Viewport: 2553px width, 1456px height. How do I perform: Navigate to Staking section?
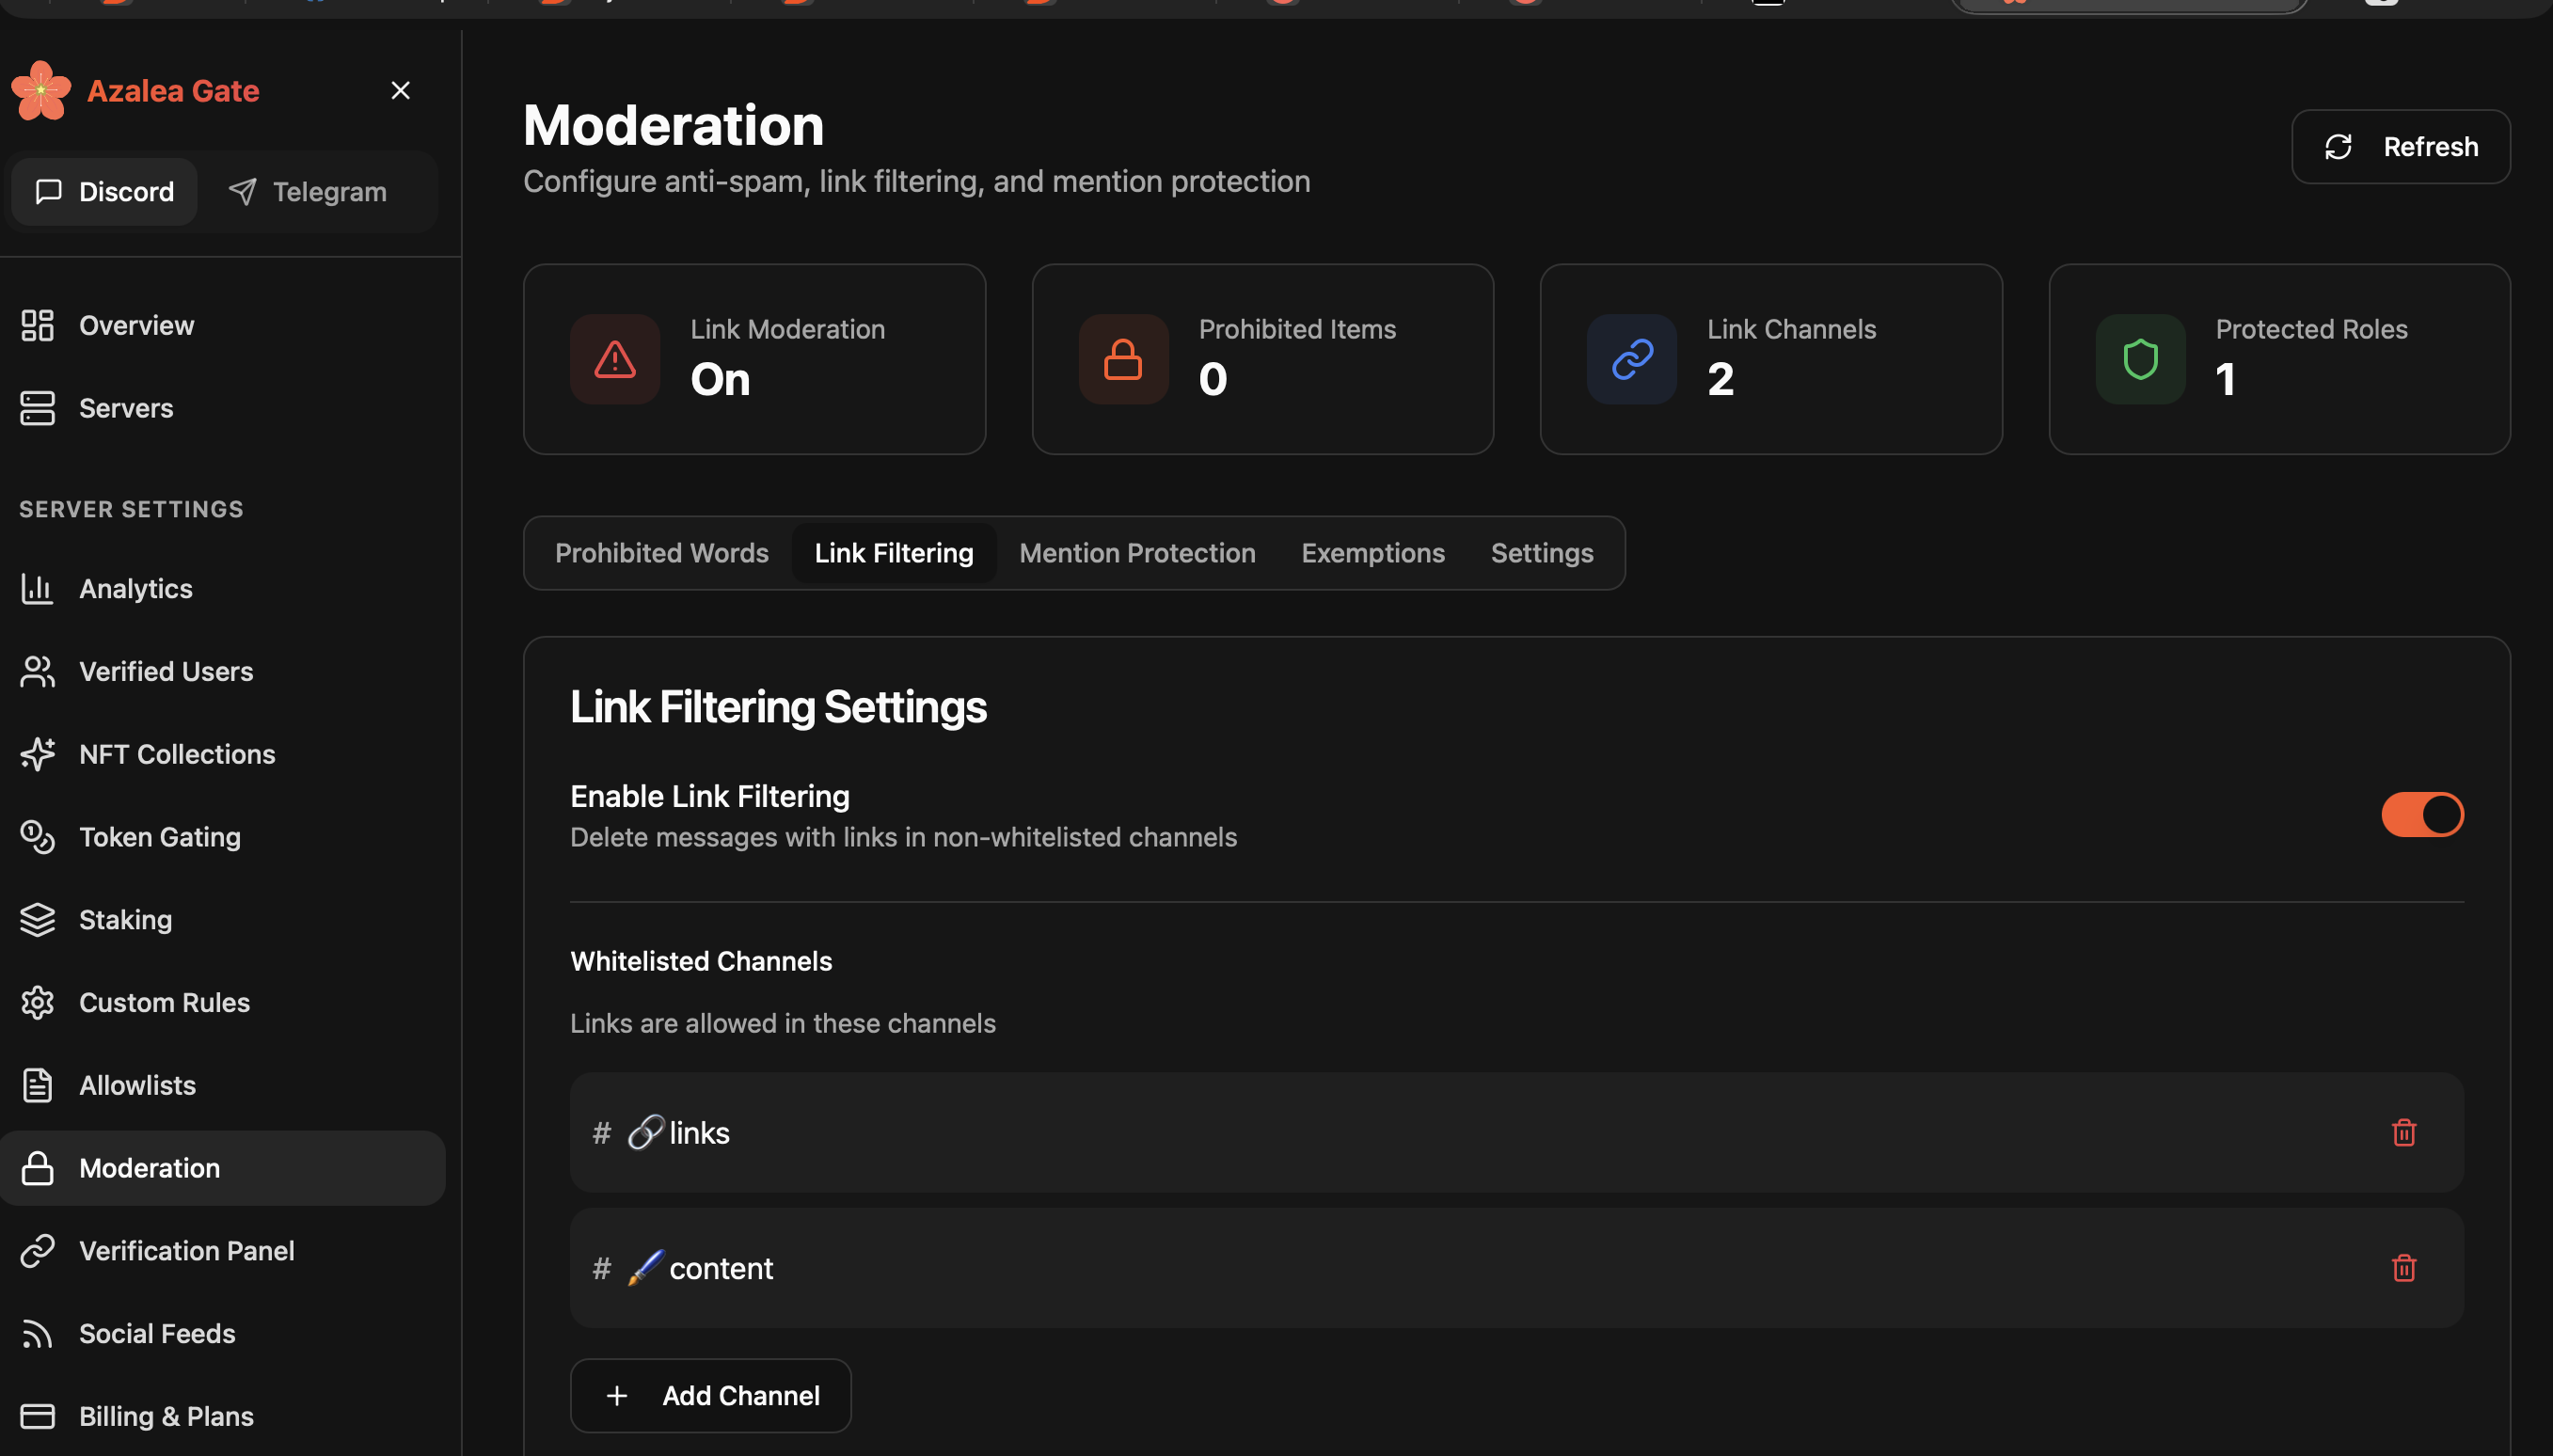tap(125, 920)
